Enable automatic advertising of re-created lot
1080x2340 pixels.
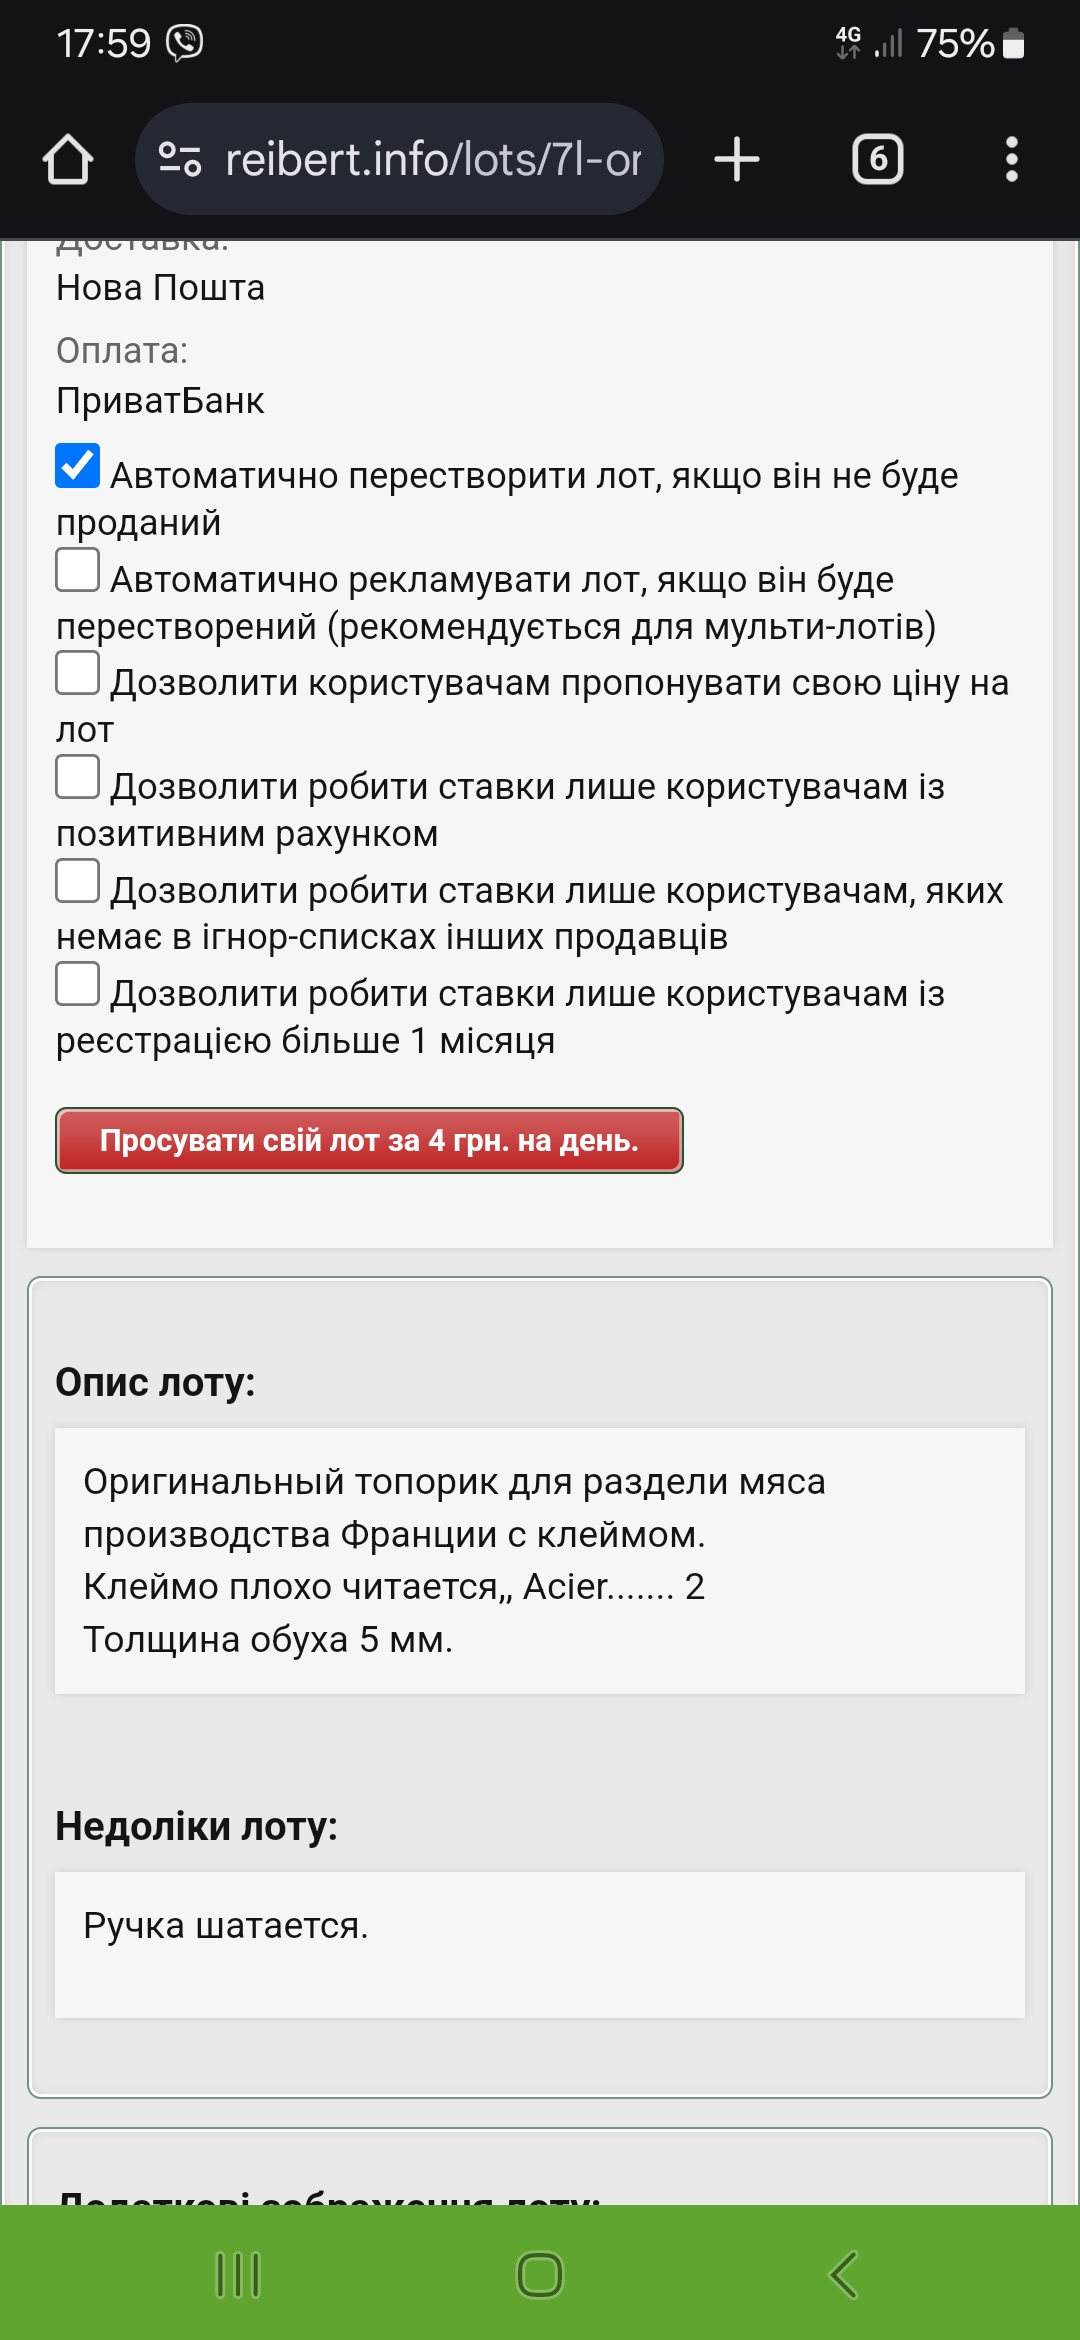[77, 570]
